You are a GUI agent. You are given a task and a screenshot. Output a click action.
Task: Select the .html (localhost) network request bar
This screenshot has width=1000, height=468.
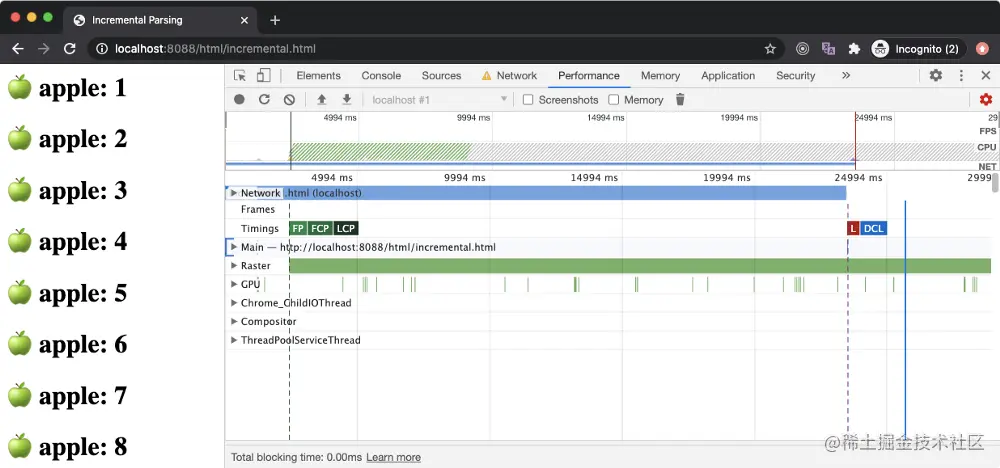[564, 193]
